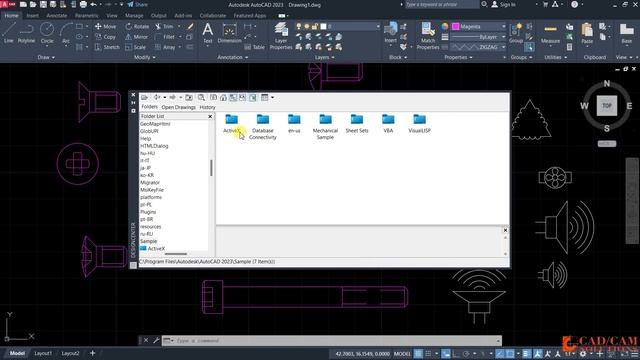Open the ByLayer lineweight dropdown

coord(478,37)
